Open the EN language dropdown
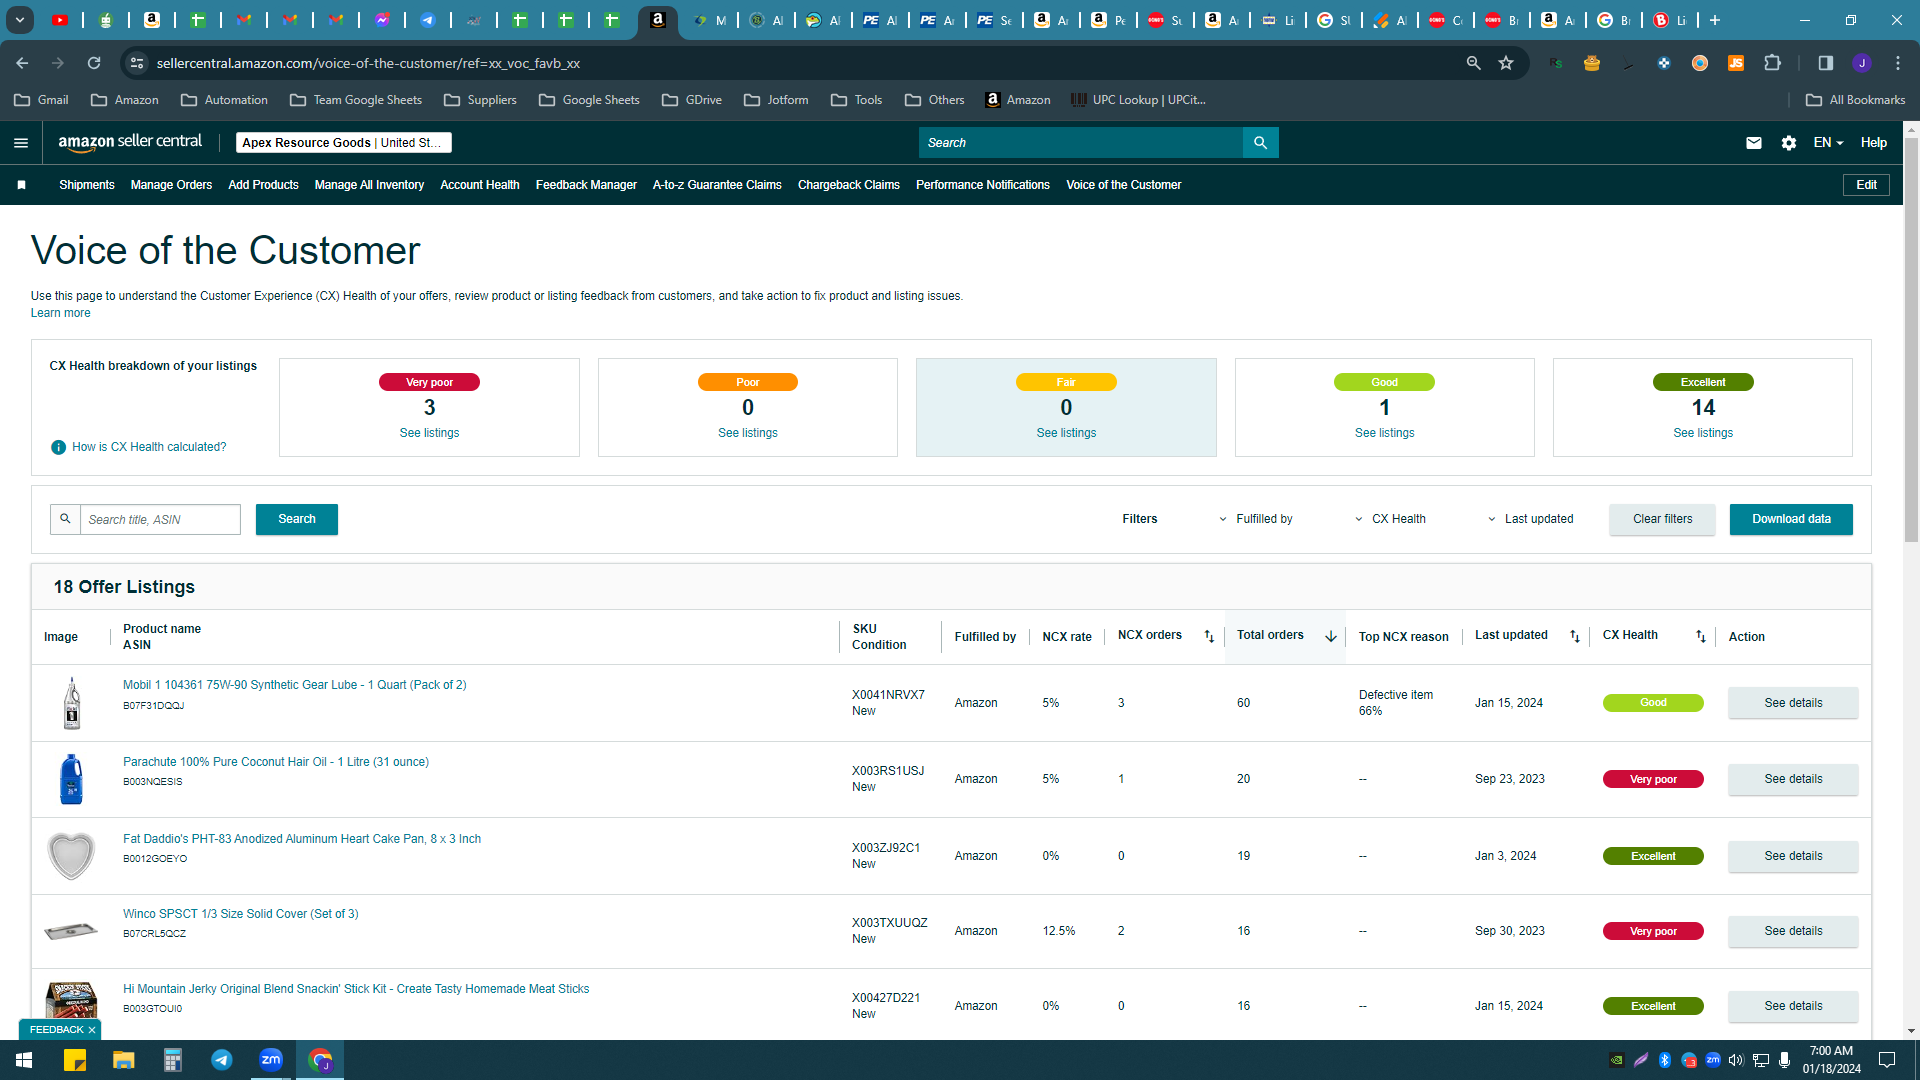Image resolution: width=1920 pixels, height=1080 pixels. pyautogui.click(x=1828, y=143)
